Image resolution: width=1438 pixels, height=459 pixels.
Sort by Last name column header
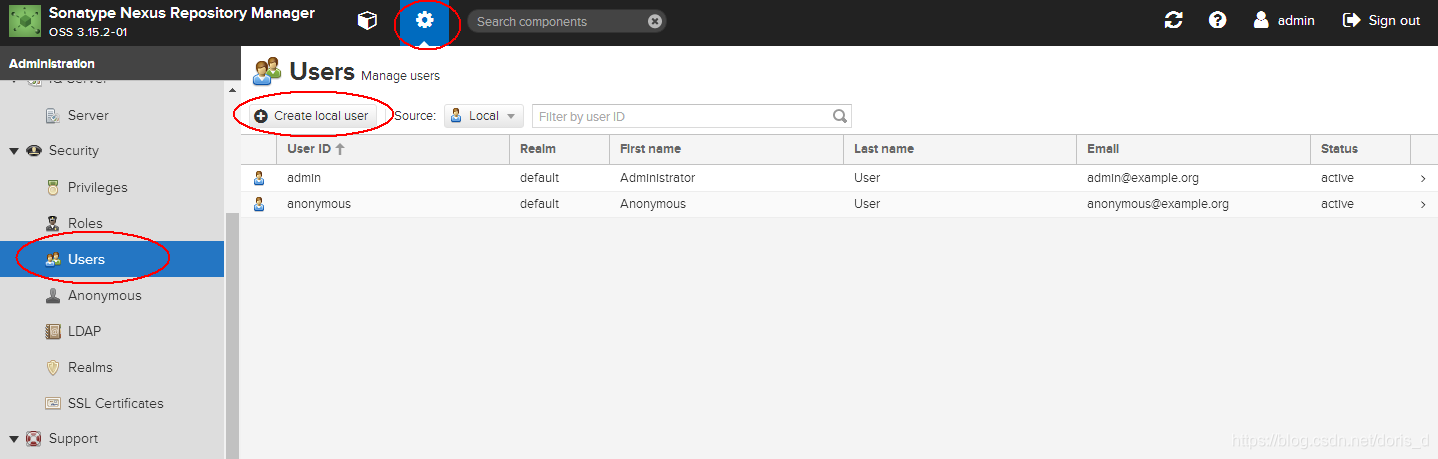pyautogui.click(x=960, y=149)
